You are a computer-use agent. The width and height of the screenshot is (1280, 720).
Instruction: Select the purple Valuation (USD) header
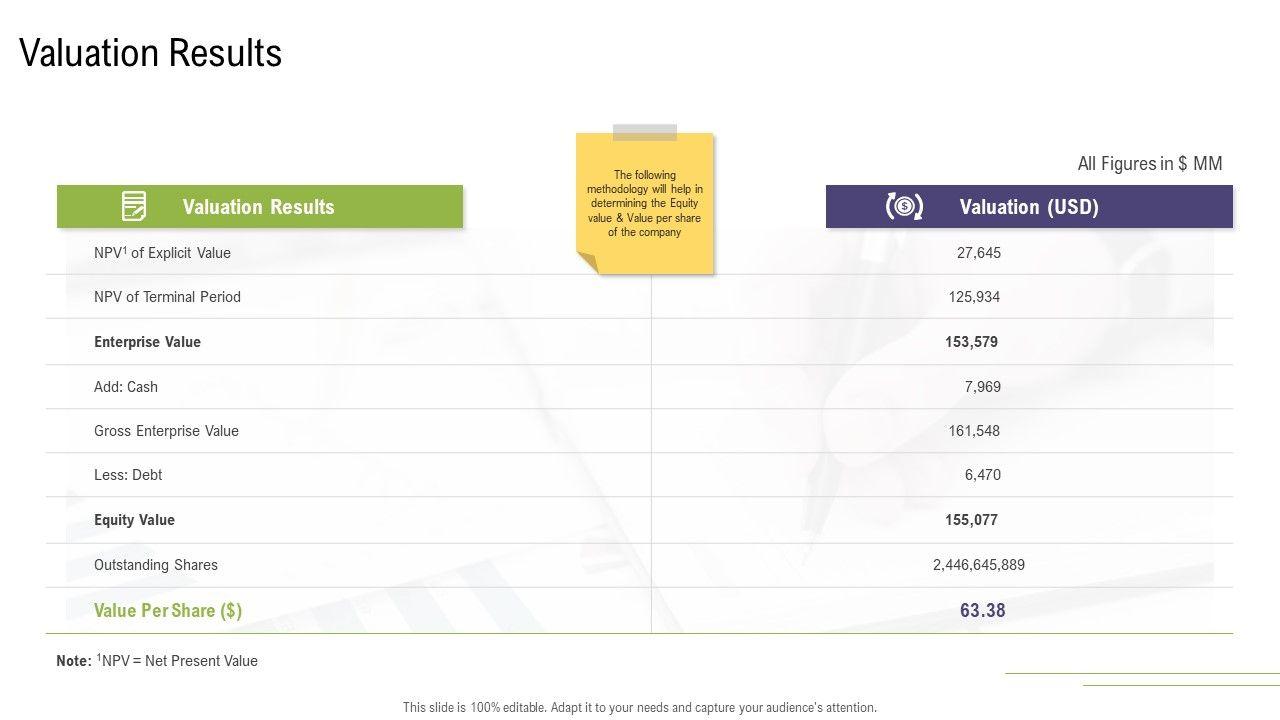[x=1029, y=207]
